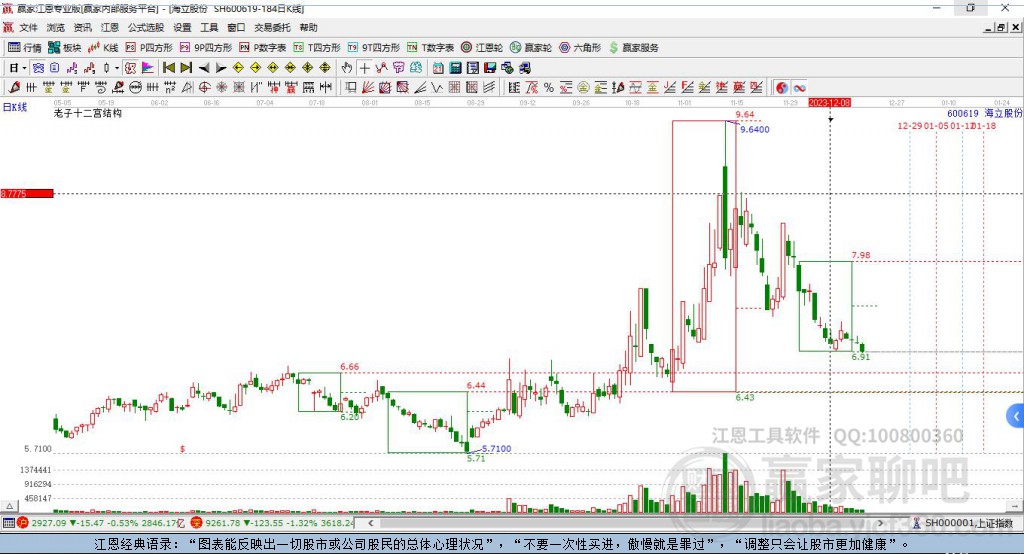Click the stock code 600619
The image size is (1024, 554).
click(x=963, y=114)
